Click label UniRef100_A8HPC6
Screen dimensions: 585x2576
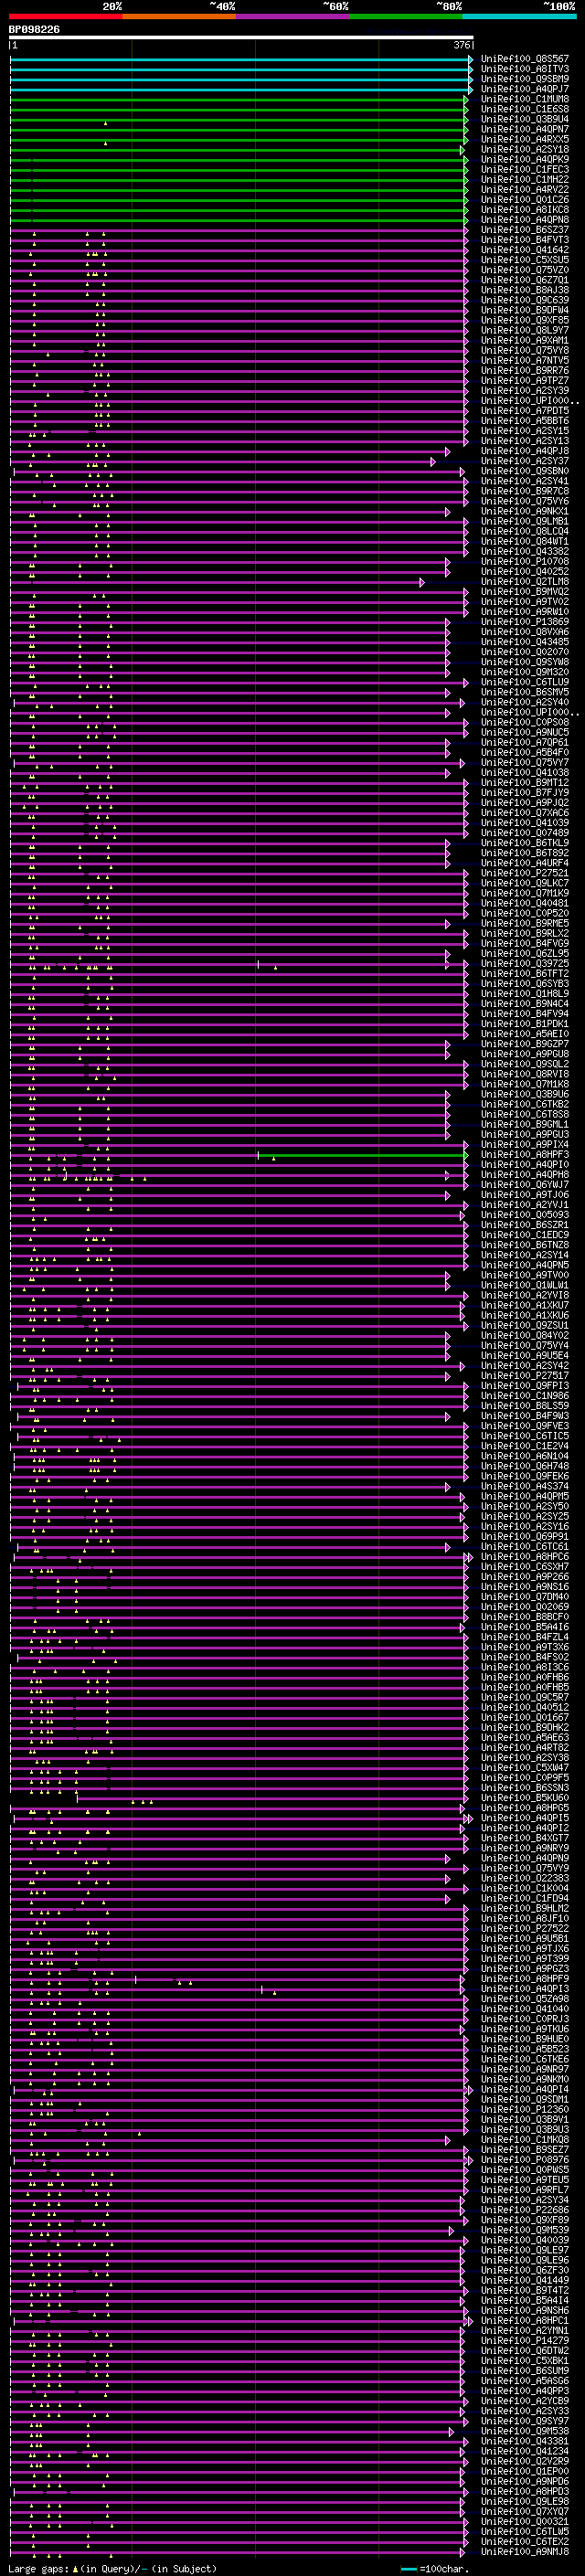pos(525,1556)
